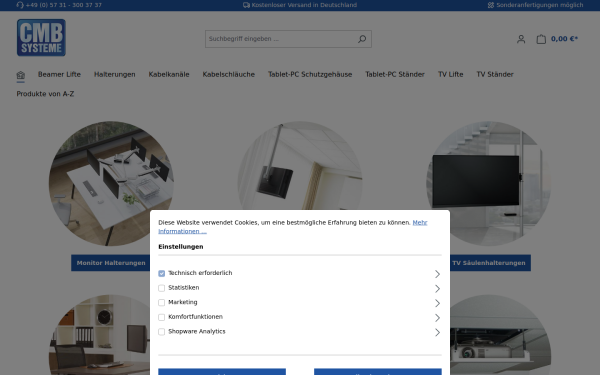Enable the Shopware Analytics checkbox
The width and height of the screenshot is (600, 375).
161,332
